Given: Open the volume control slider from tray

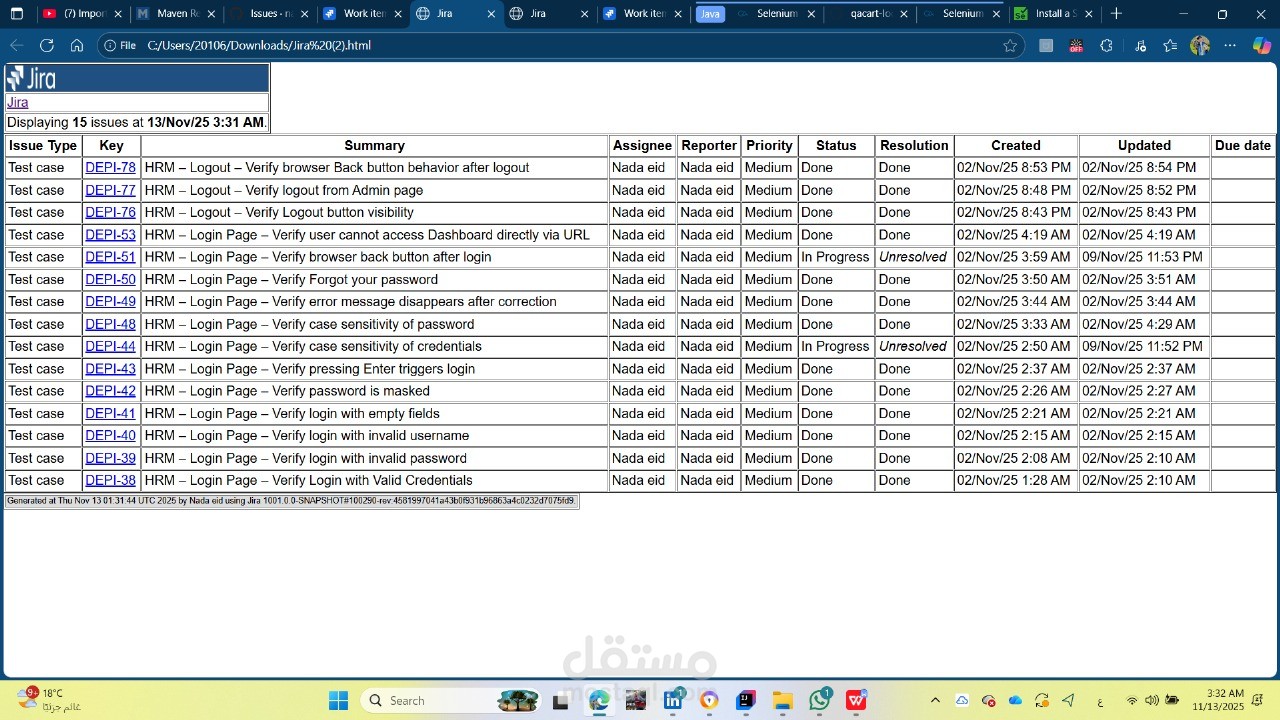Looking at the screenshot, I should pyautogui.click(x=1150, y=701).
